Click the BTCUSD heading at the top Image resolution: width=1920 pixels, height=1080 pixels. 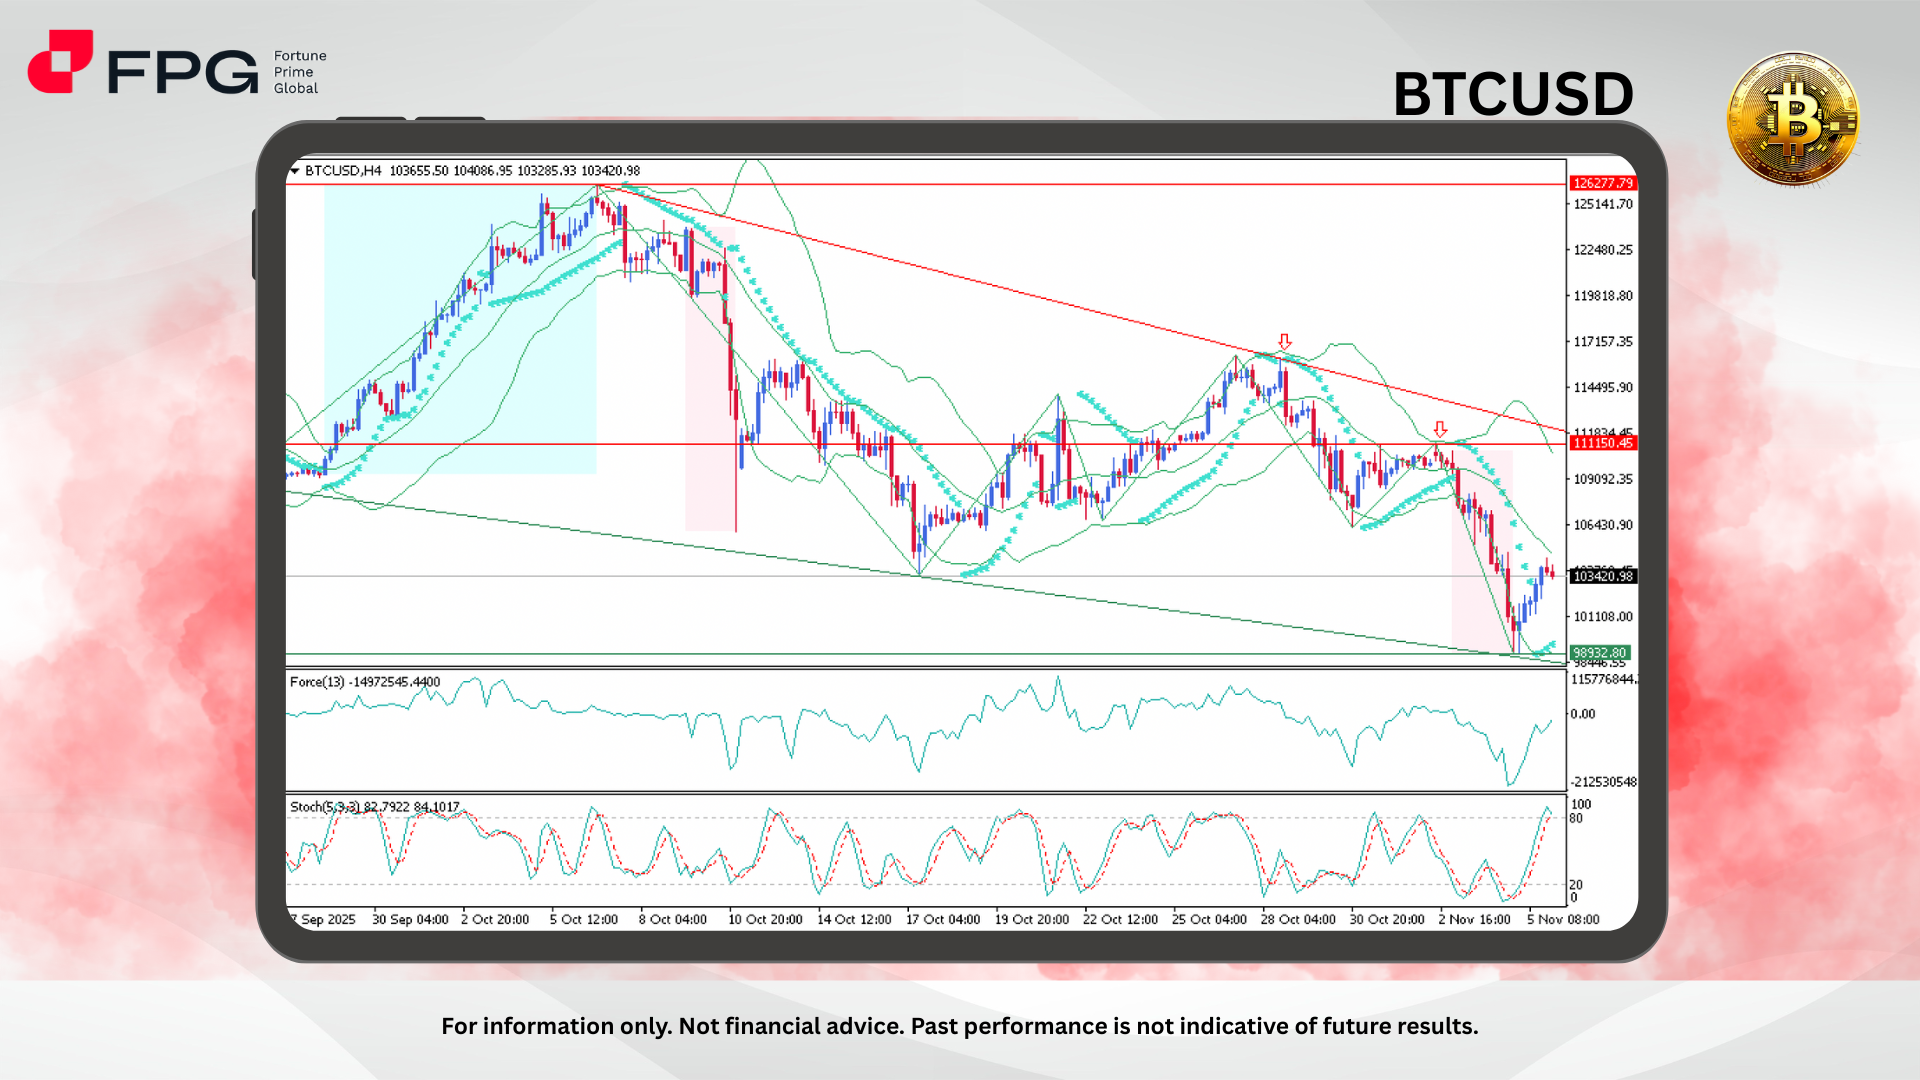pyautogui.click(x=1513, y=93)
